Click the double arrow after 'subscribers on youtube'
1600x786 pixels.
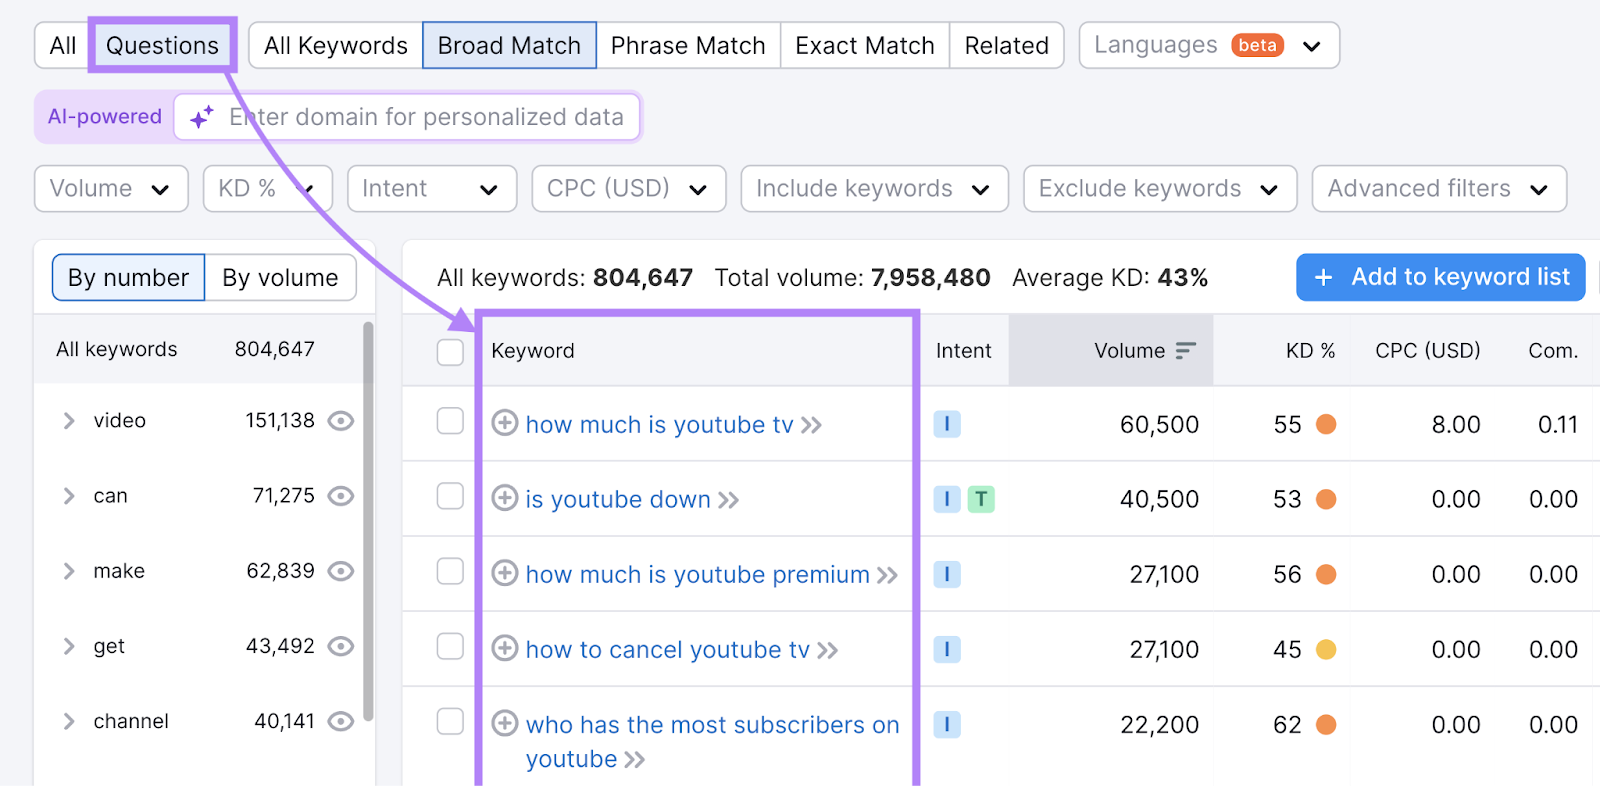coord(634,760)
